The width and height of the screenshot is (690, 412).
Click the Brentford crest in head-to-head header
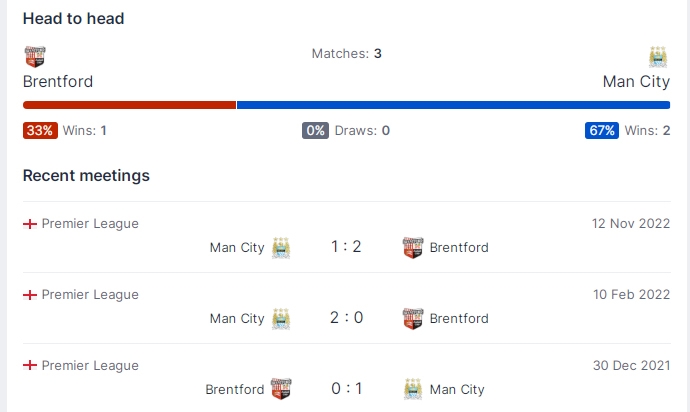pos(35,57)
